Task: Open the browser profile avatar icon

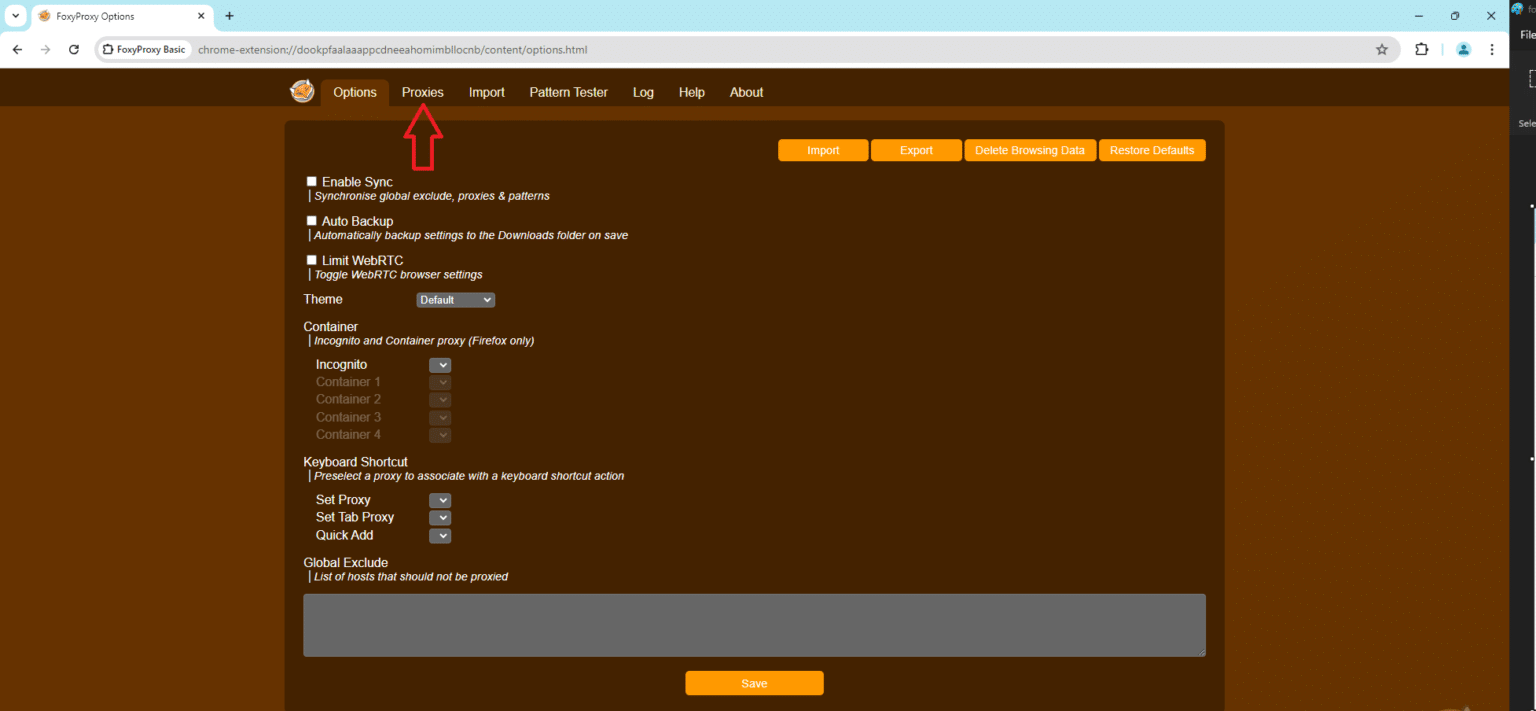Action: coord(1463,49)
